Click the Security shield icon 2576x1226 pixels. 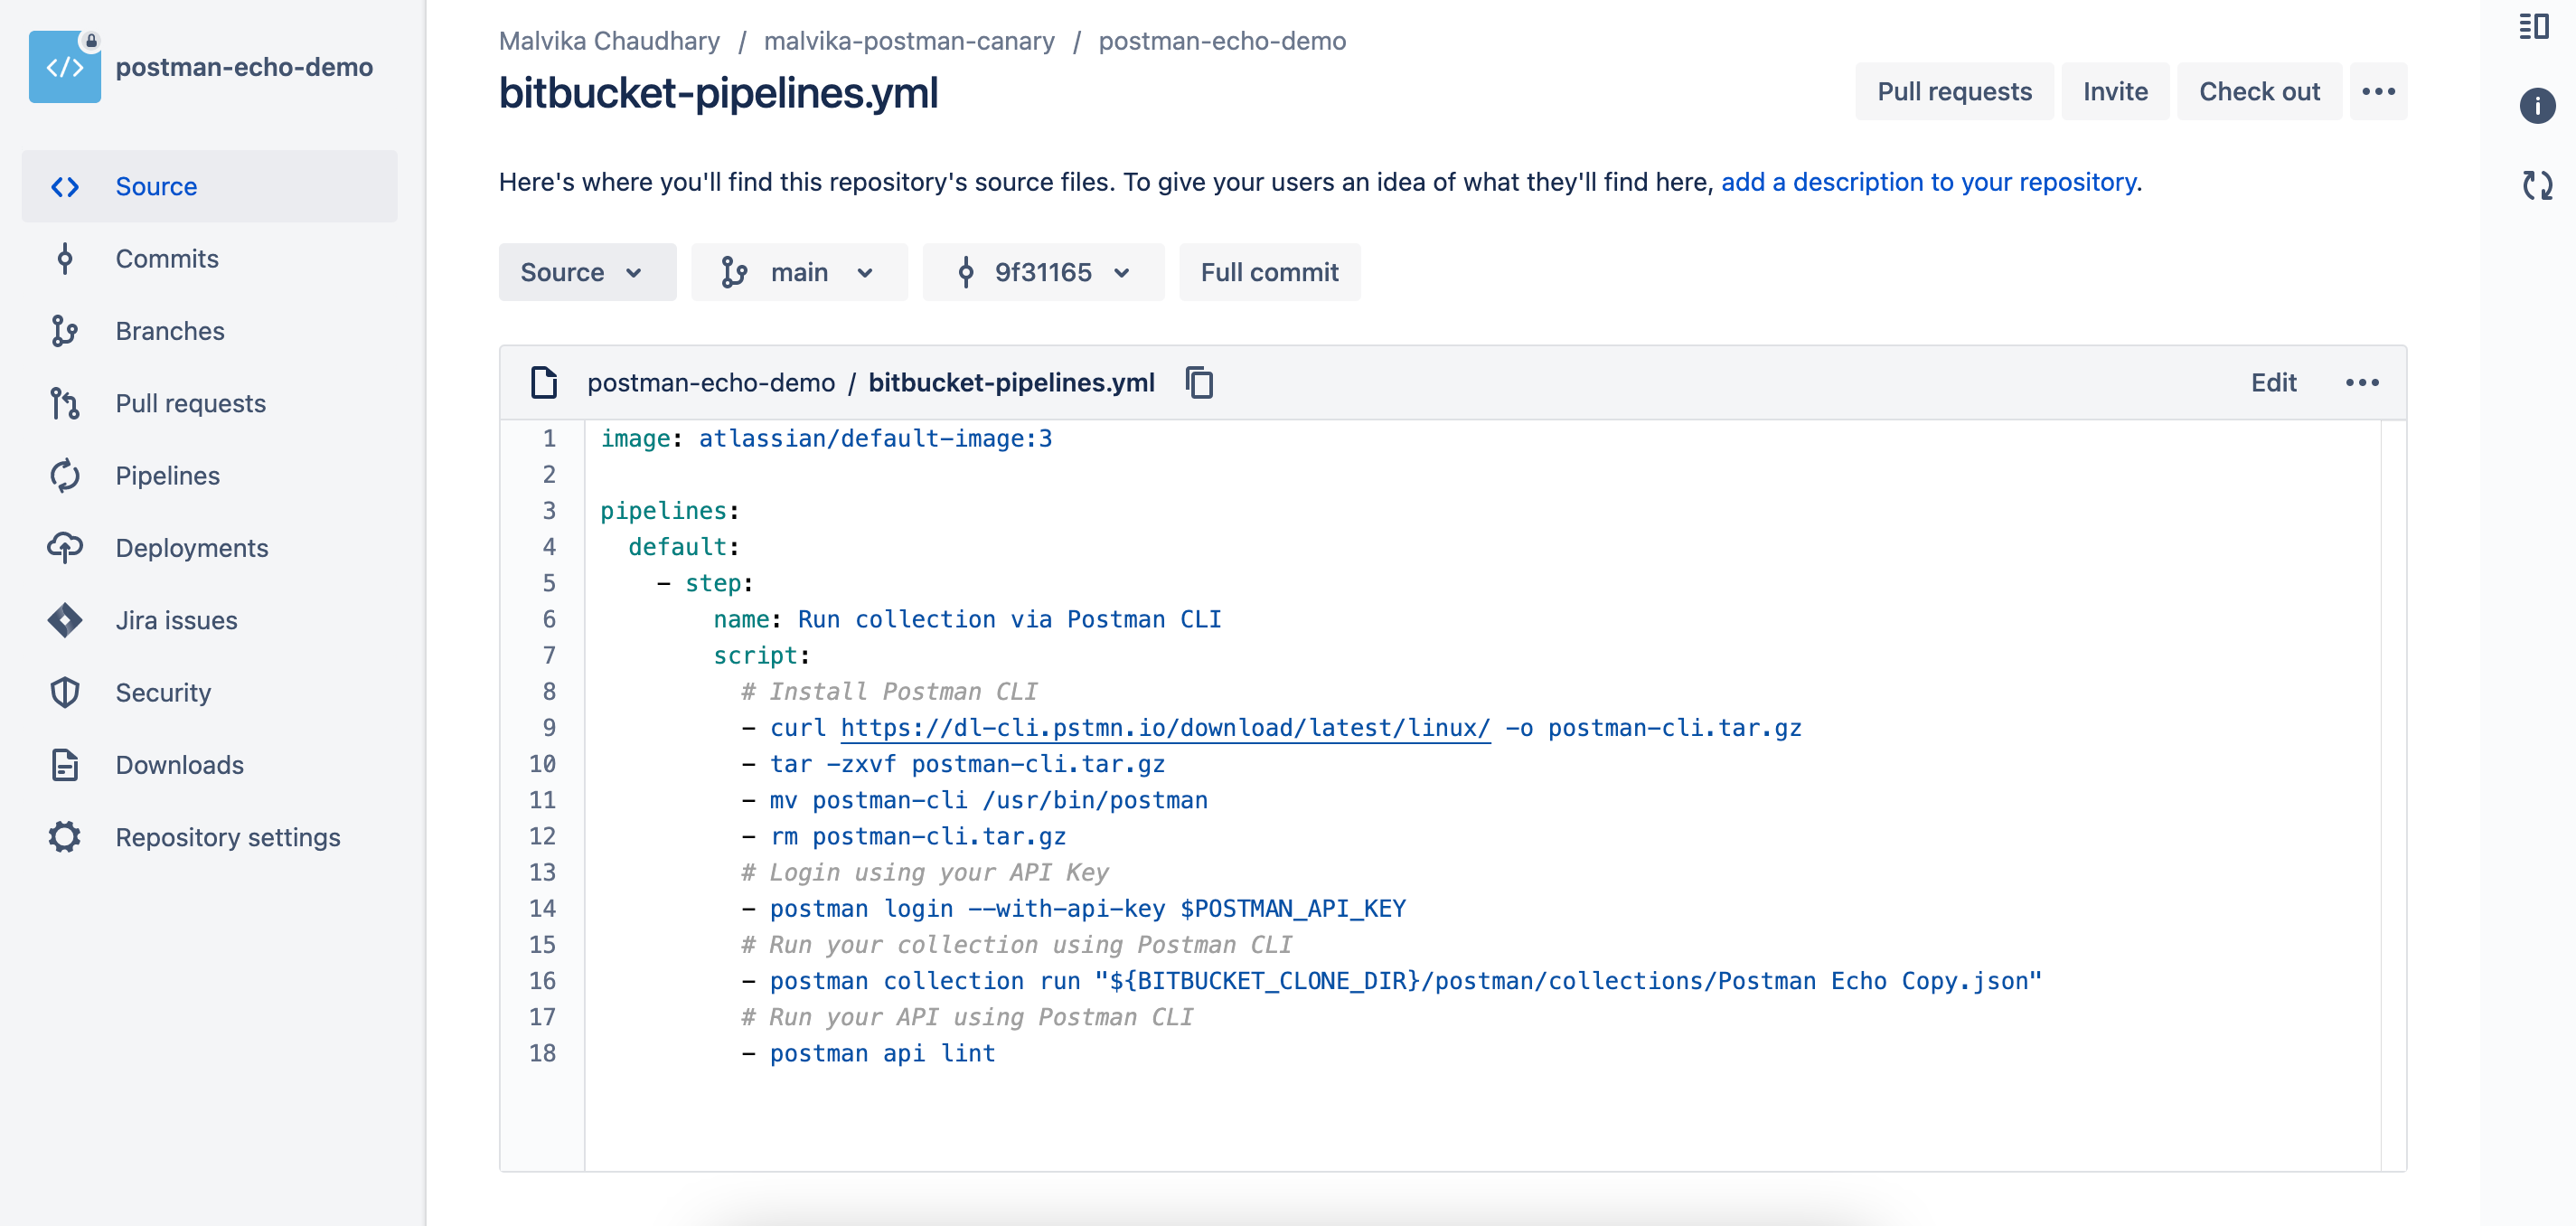tap(65, 693)
